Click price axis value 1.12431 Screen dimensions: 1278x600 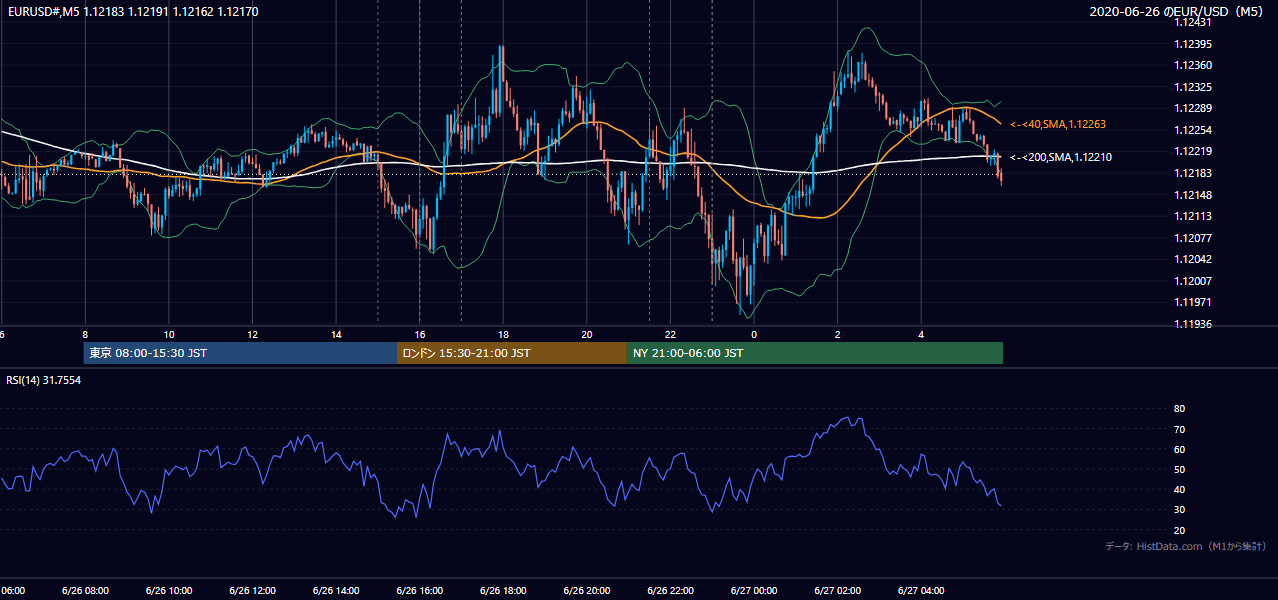[1194, 22]
